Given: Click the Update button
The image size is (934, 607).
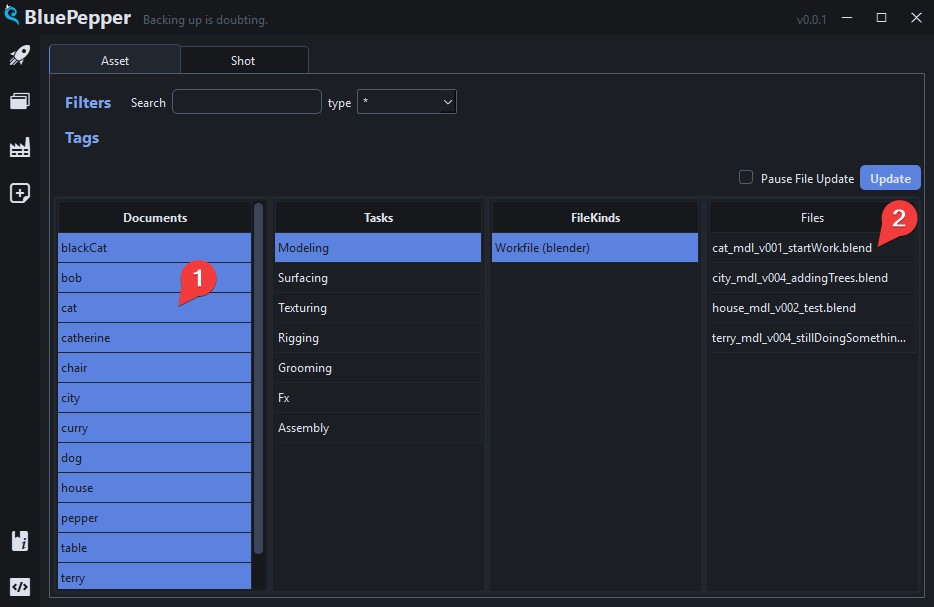Looking at the screenshot, I should tap(890, 178).
